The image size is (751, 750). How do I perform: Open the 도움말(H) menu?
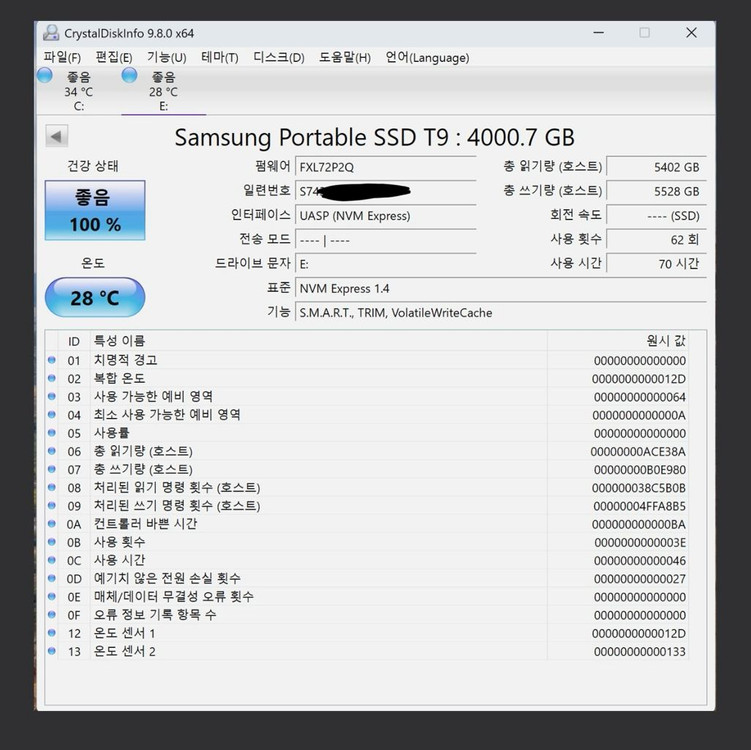[345, 57]
